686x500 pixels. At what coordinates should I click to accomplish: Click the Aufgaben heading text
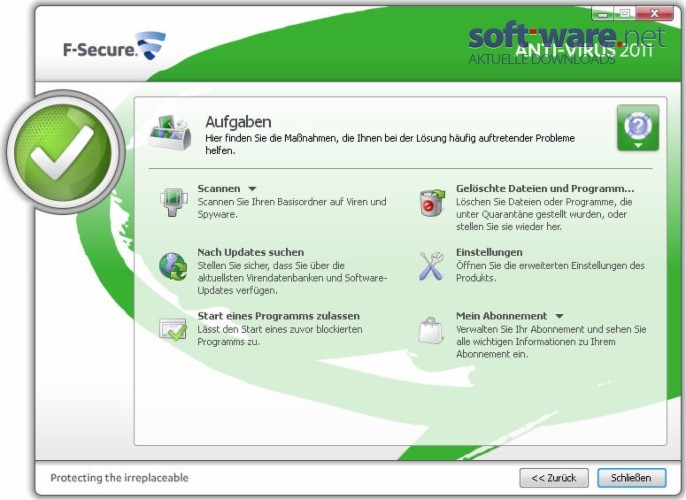(x=238, y=122)
